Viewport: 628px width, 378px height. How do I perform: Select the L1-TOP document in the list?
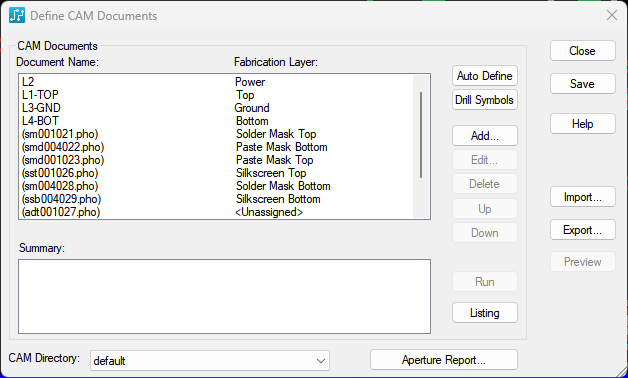216,95
